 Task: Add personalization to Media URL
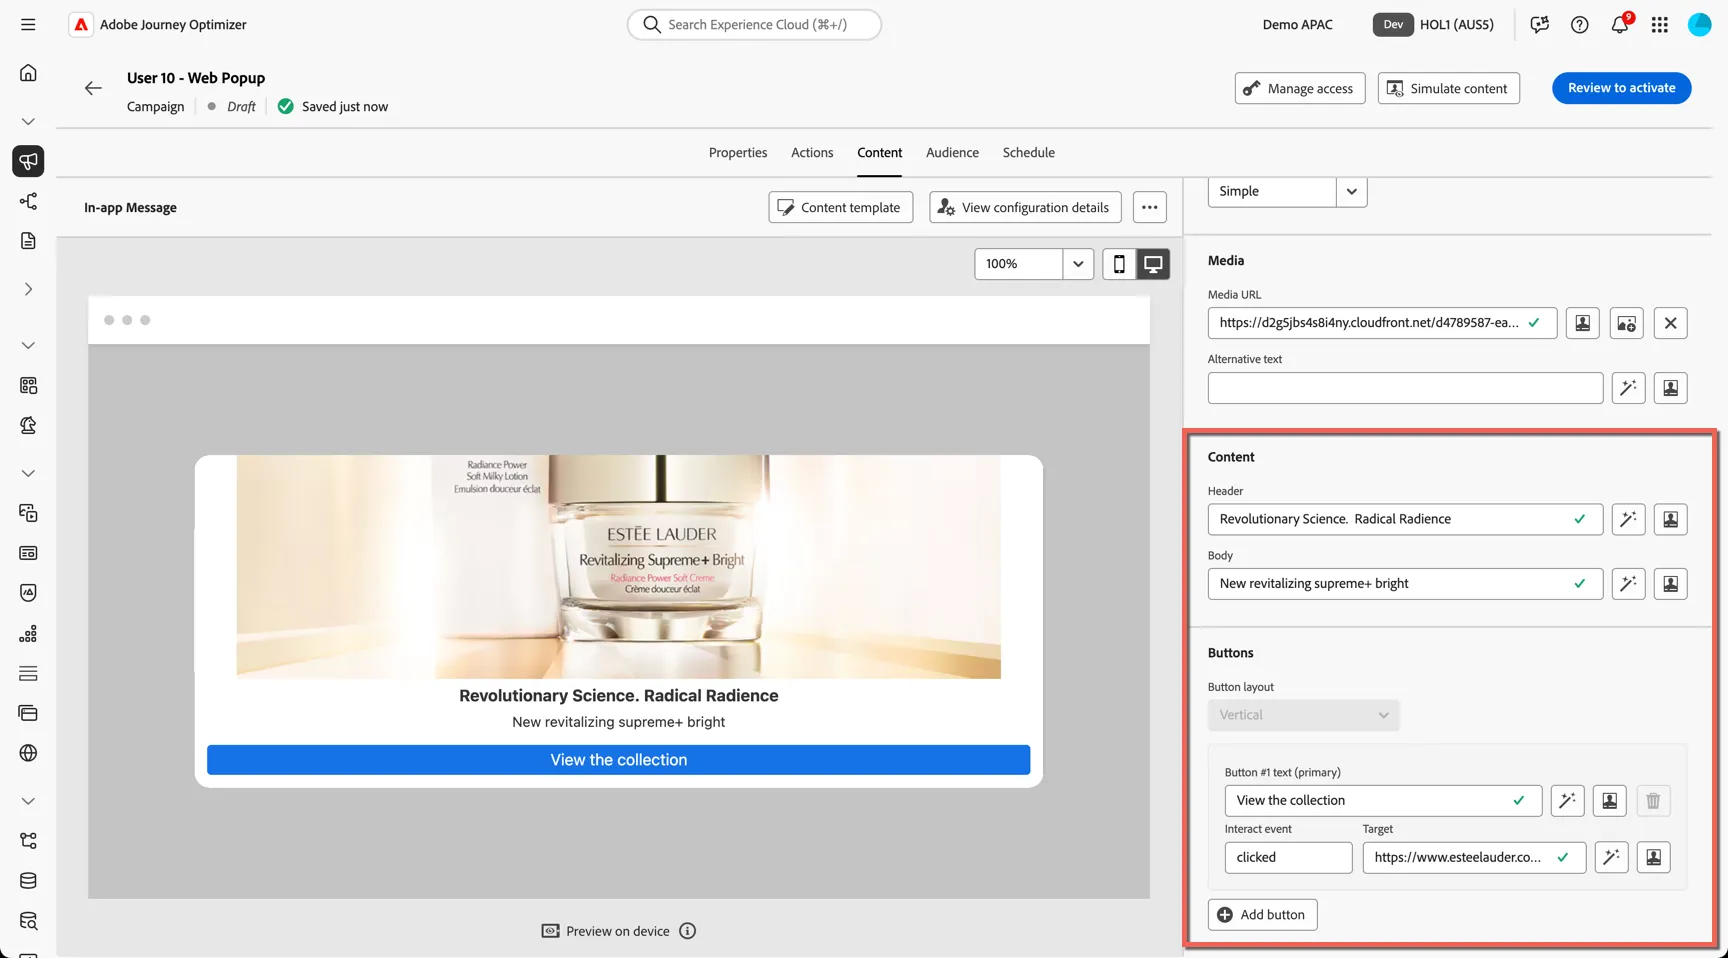coord(1582,323)
